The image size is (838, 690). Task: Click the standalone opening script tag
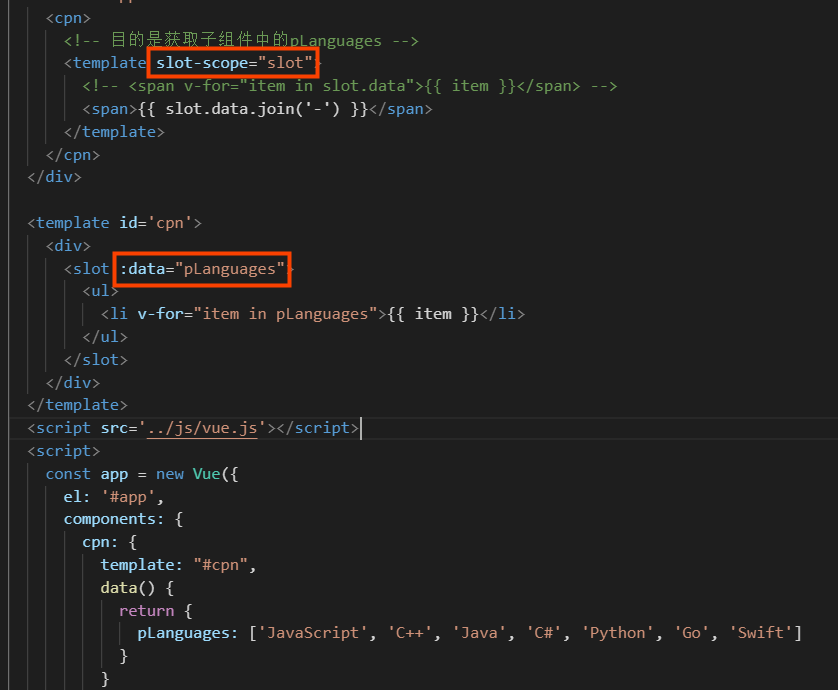(x=64, y=452)
